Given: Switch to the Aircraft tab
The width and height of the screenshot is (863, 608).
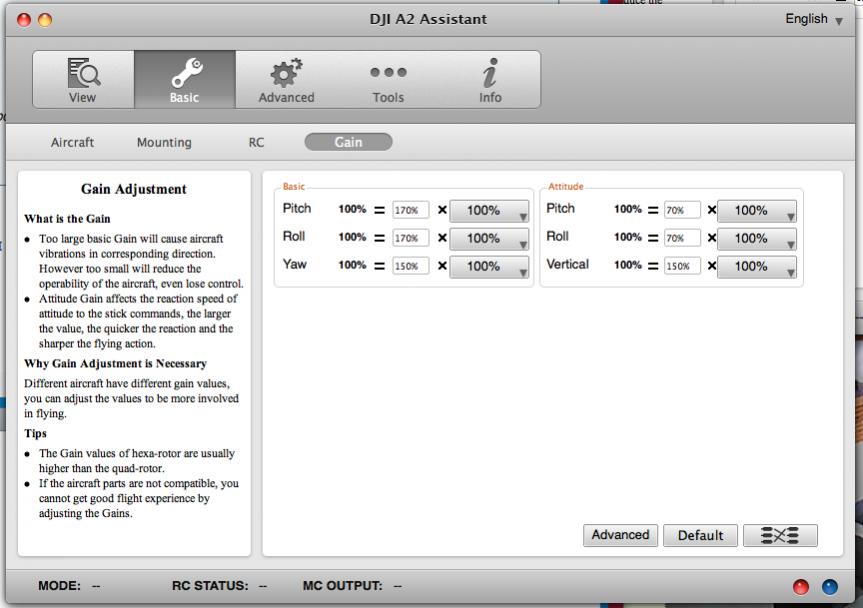Looking at the screenshot, I should pyautogui.click(x=72, y=142).
